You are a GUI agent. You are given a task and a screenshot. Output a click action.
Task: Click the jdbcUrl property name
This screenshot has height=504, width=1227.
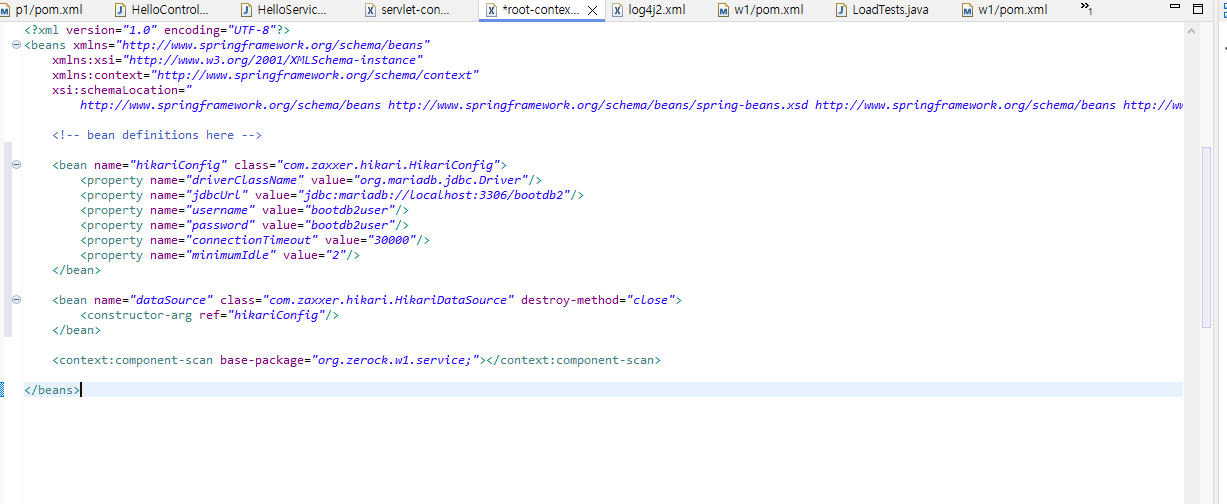[213, 195]
